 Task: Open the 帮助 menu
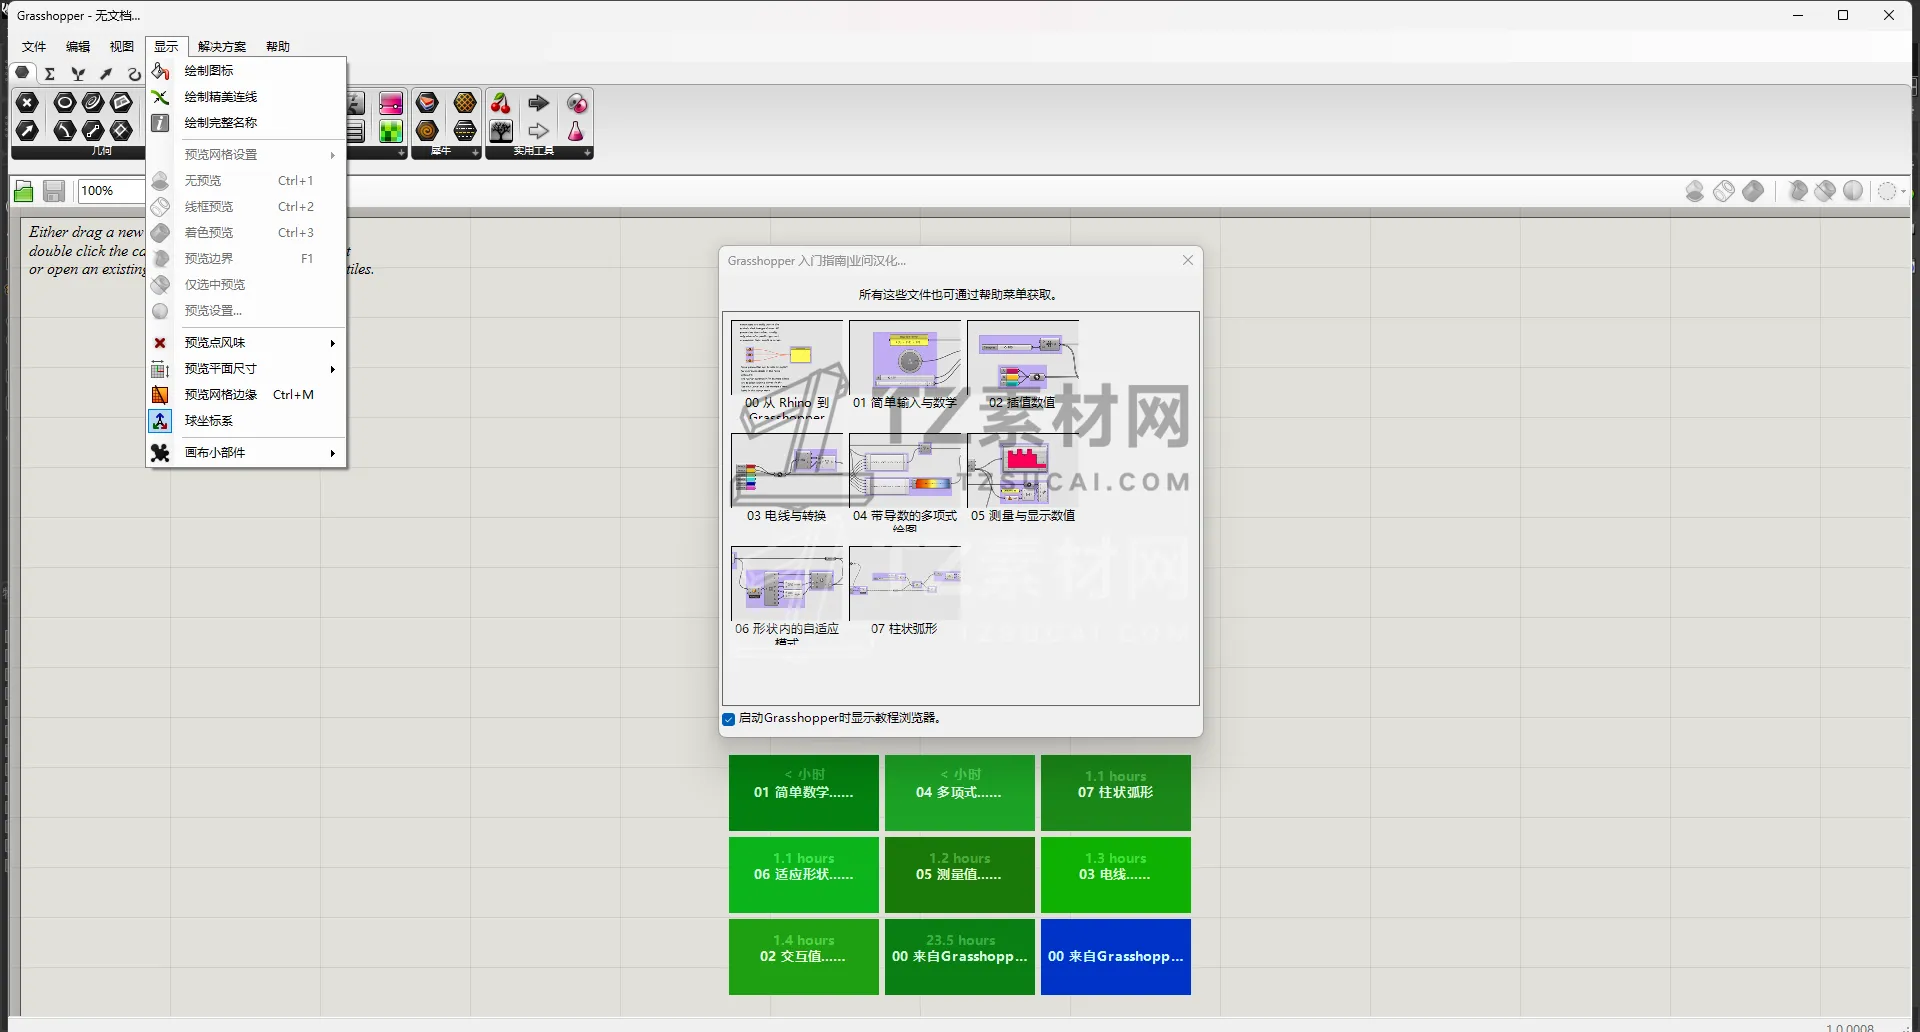pos(278,47)
